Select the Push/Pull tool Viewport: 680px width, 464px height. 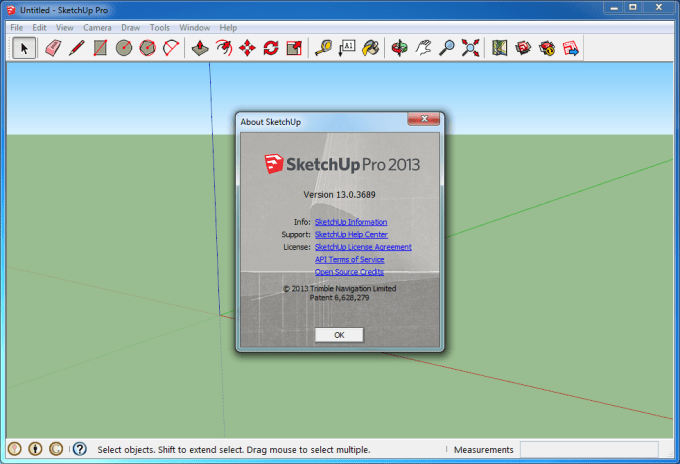(200, 48)
